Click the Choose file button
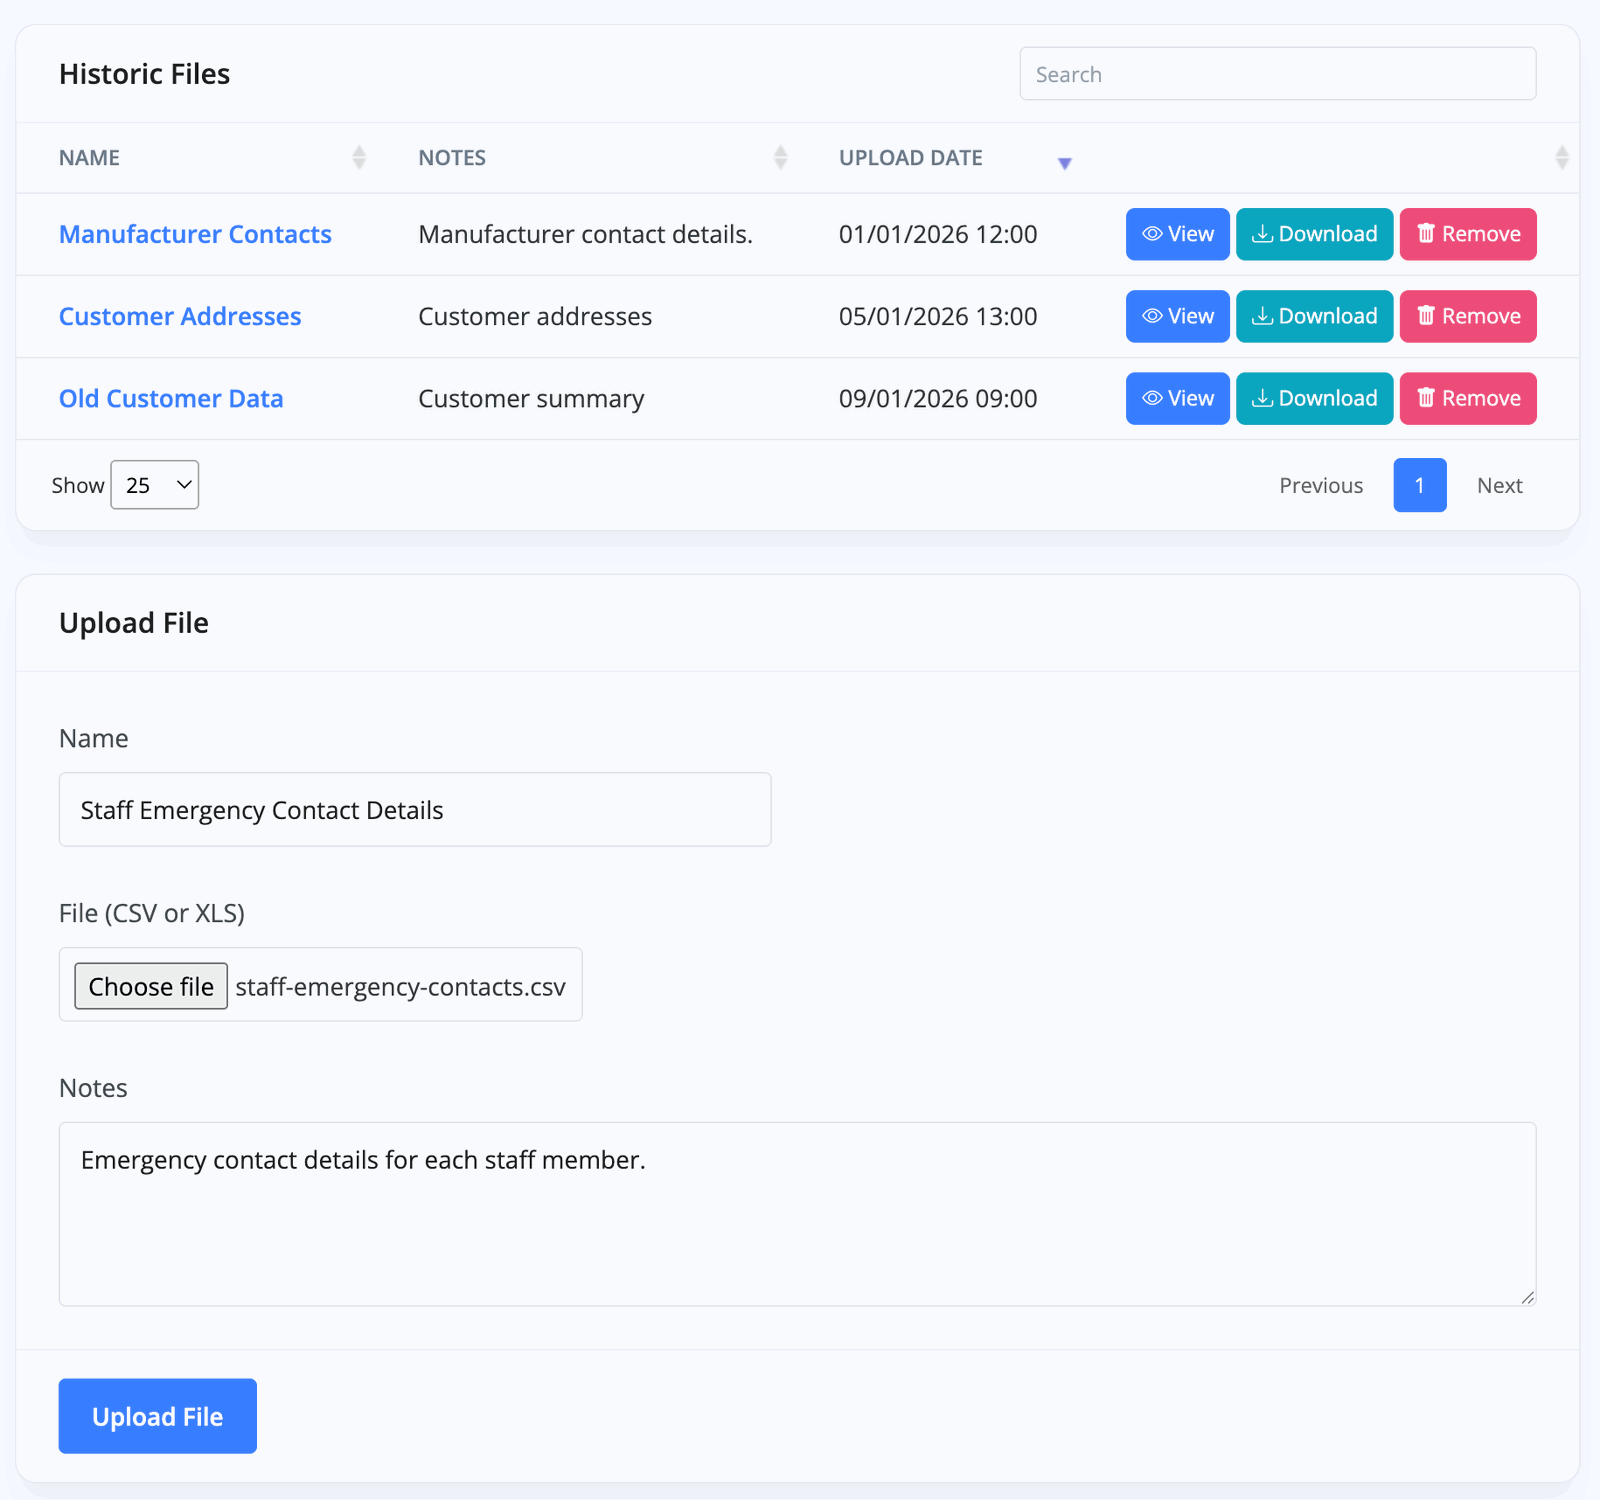The image size is (1600, 1500). pyautogui.click(x=151, y=986)
